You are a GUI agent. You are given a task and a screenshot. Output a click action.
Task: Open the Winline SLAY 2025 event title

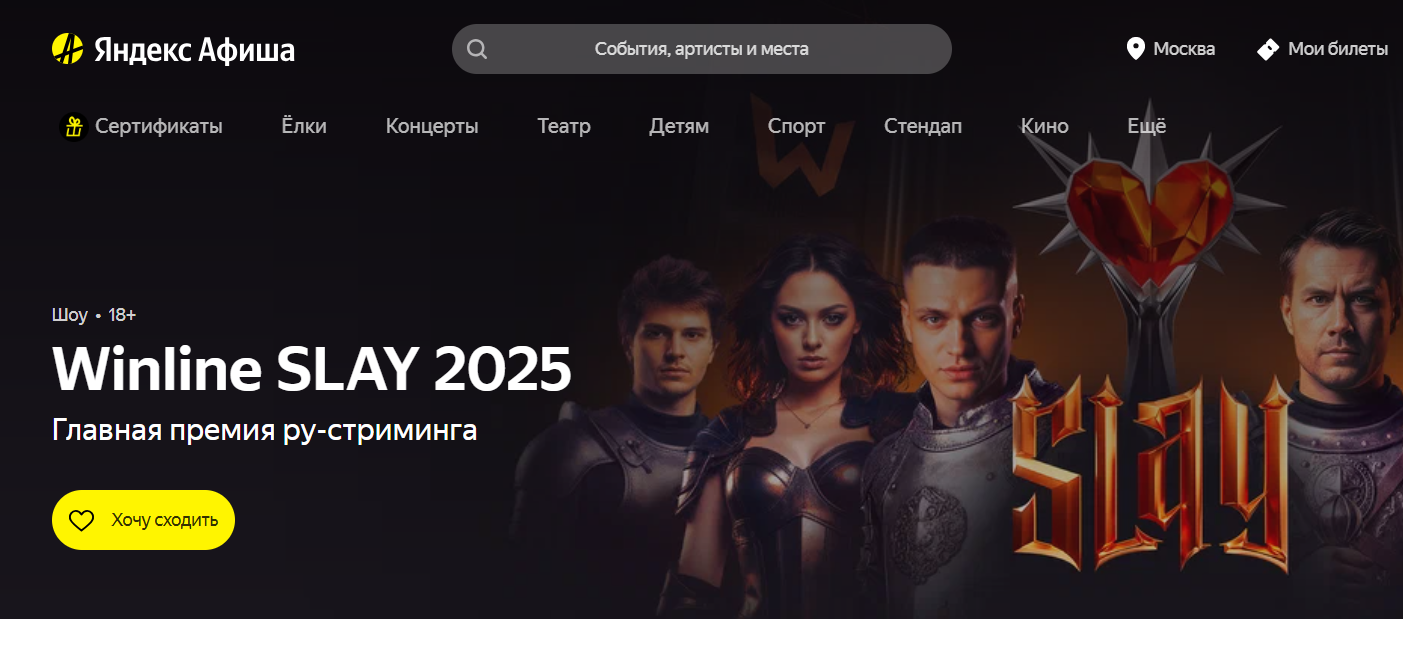[x=312, y=370]
